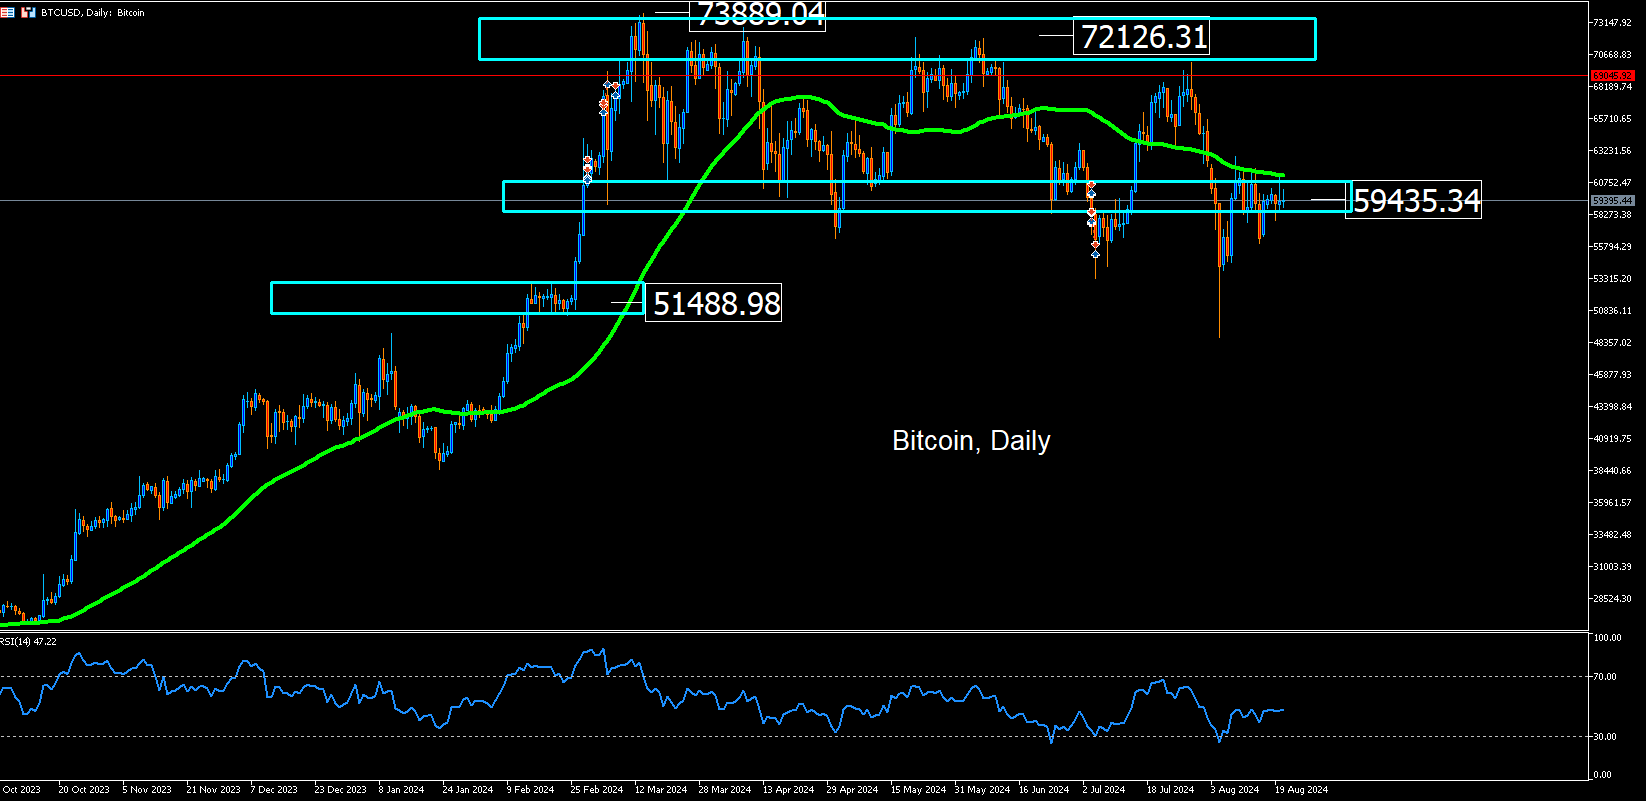1646x801 pixels.
Task: Click the 65710.65 price scale value
Action: [1614, 119]
